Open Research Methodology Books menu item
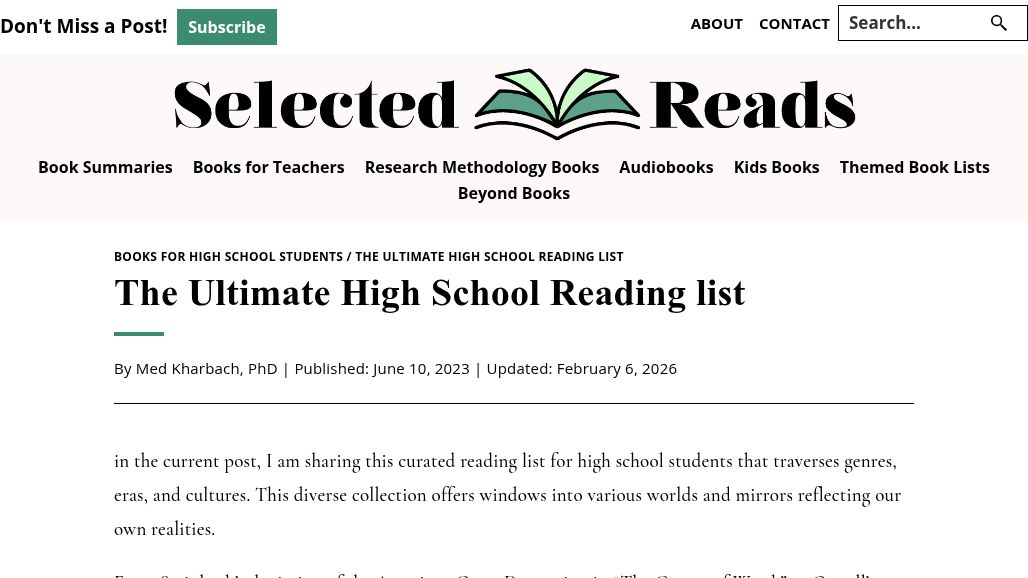1028x578 pixels. [x=481, y=167]
